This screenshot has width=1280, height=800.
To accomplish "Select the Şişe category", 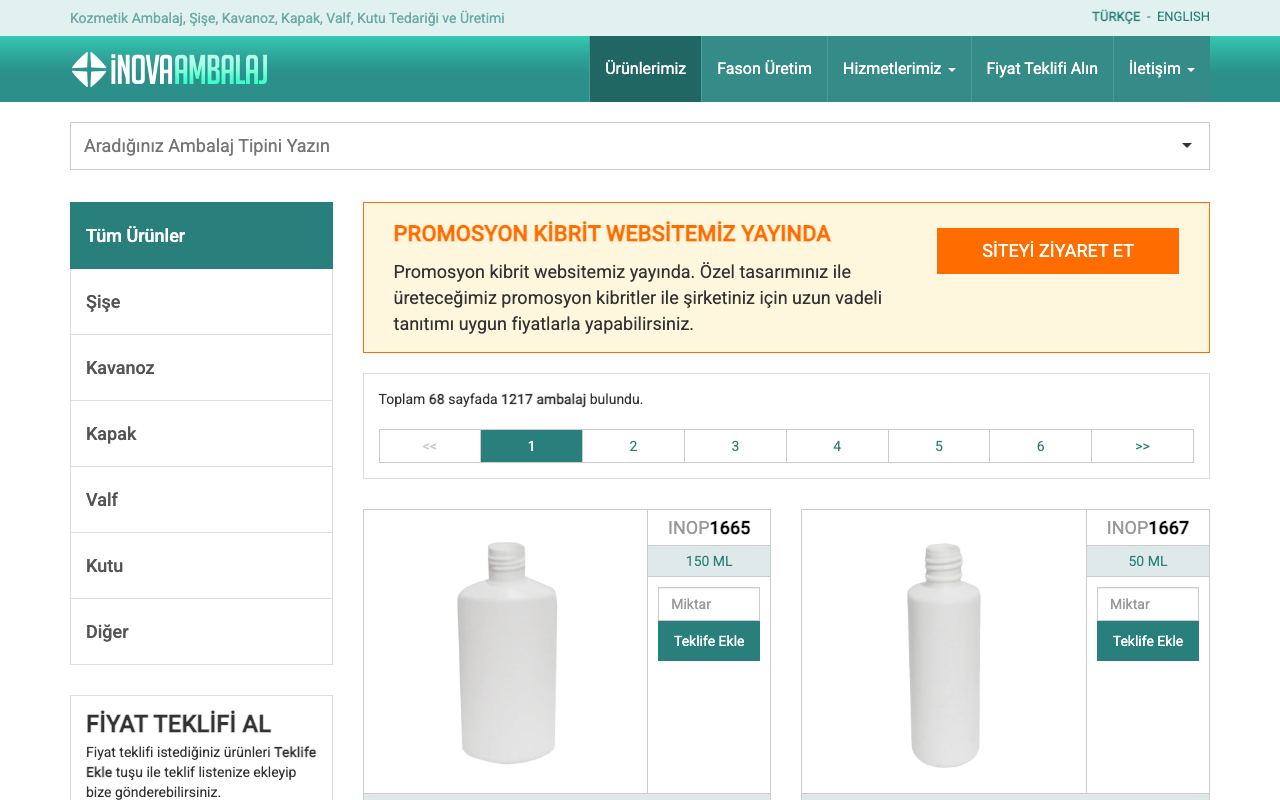I will [x=201, y=302].
